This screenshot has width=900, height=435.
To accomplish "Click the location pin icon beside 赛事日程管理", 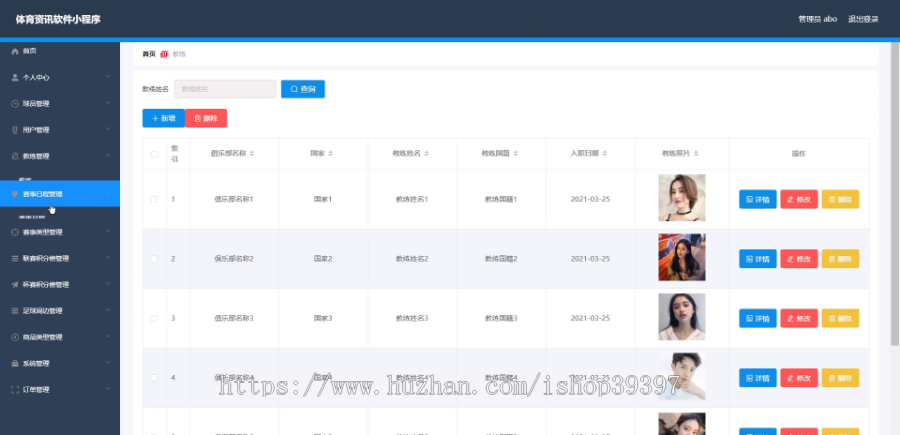I will click(15, 194).
